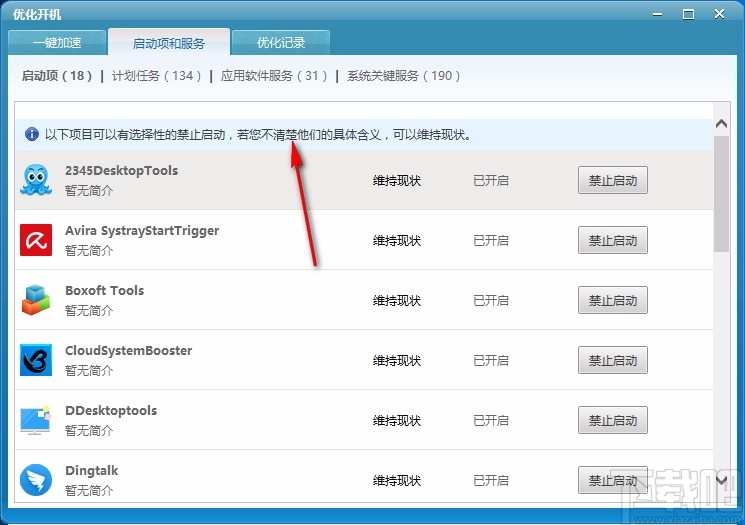Minimize the 优化开机 window
The image size is (745, 525).
[x=658, y=14]
